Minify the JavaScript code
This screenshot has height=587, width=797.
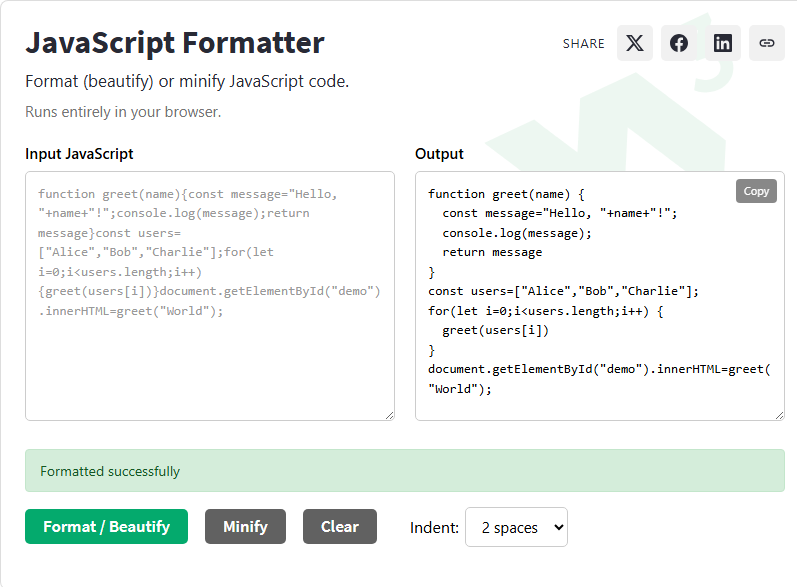pyautogui.click(x=245, y=527)
